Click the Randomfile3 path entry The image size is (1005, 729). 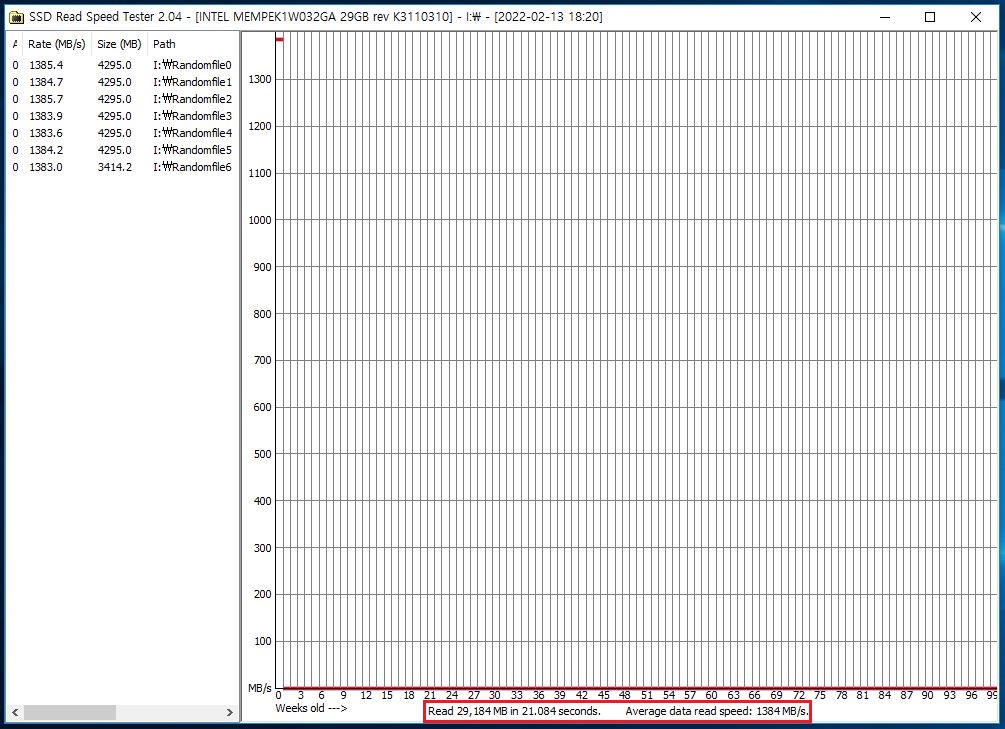tap(192, 116)
